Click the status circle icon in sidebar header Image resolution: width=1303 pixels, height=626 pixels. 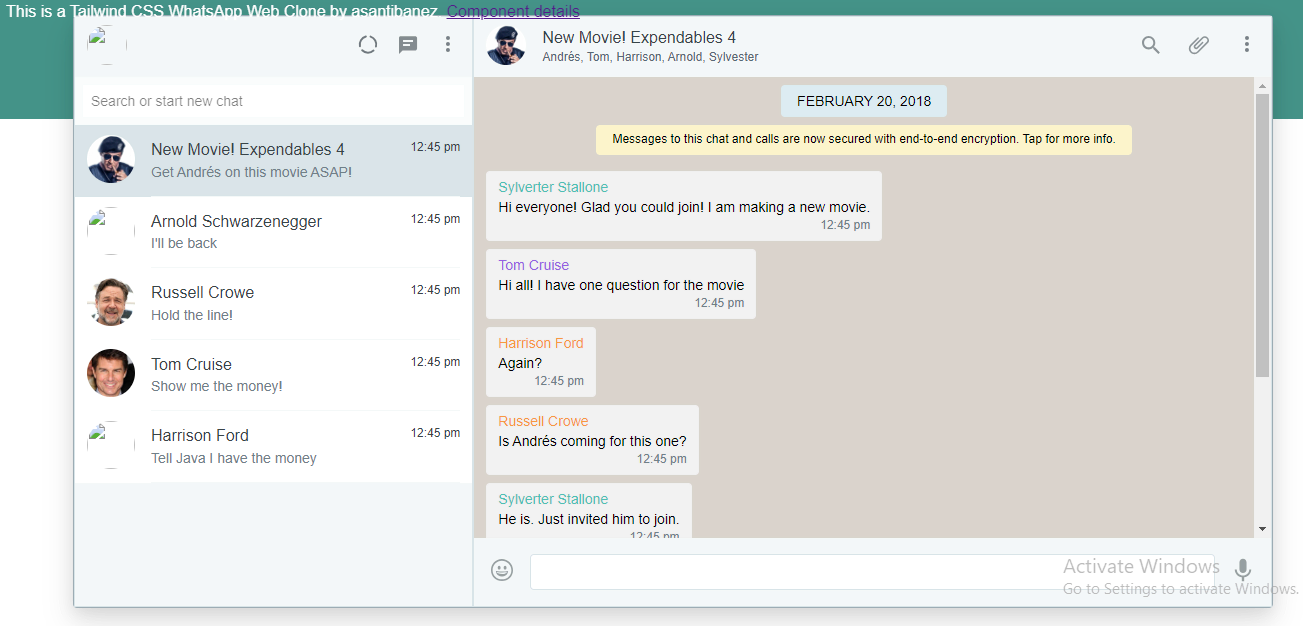pos(367,44)
